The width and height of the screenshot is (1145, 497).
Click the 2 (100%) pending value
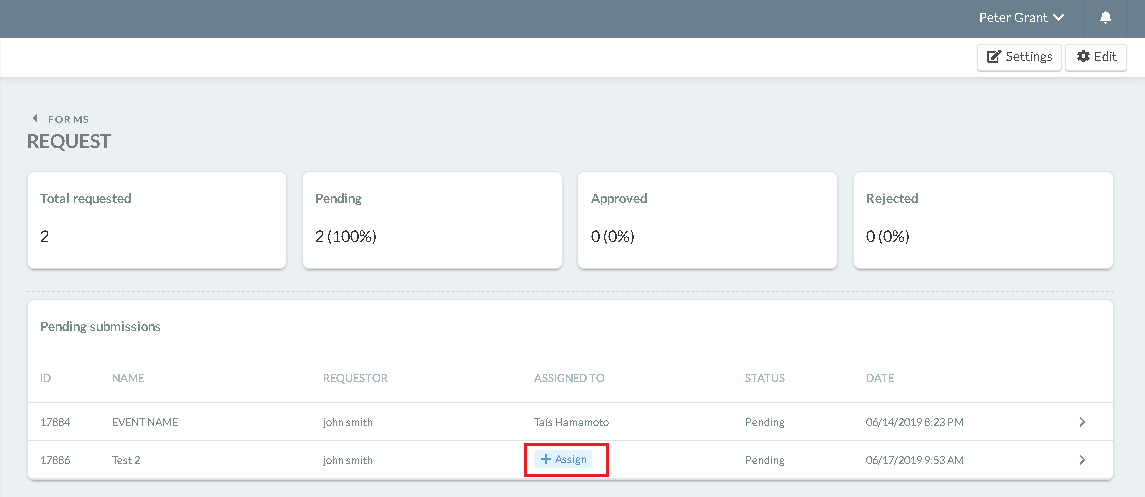tap(345, 236)
